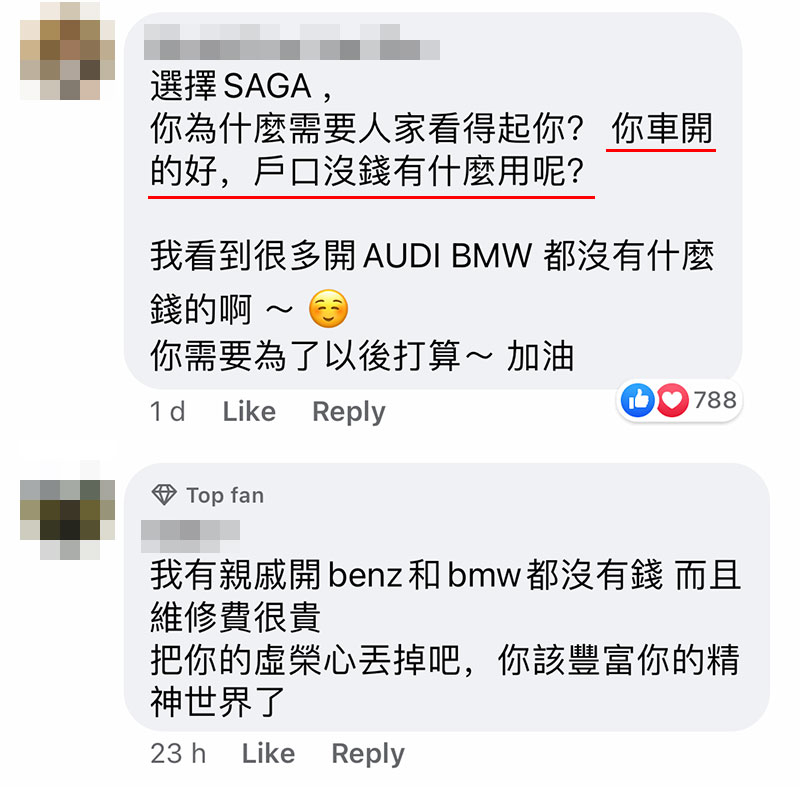Click the Top fan label text
The height and width of the screenshot is (787, 800).
(x=225, y=495)
